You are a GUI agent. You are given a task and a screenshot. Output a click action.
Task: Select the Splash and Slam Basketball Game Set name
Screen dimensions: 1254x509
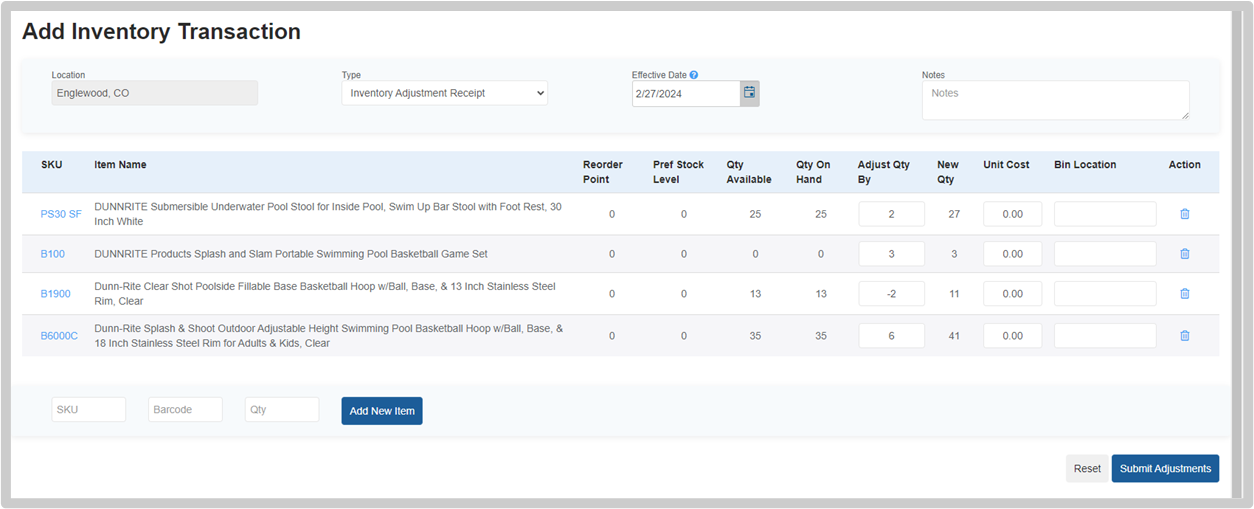pyautogui.click(x=291, y=254)
